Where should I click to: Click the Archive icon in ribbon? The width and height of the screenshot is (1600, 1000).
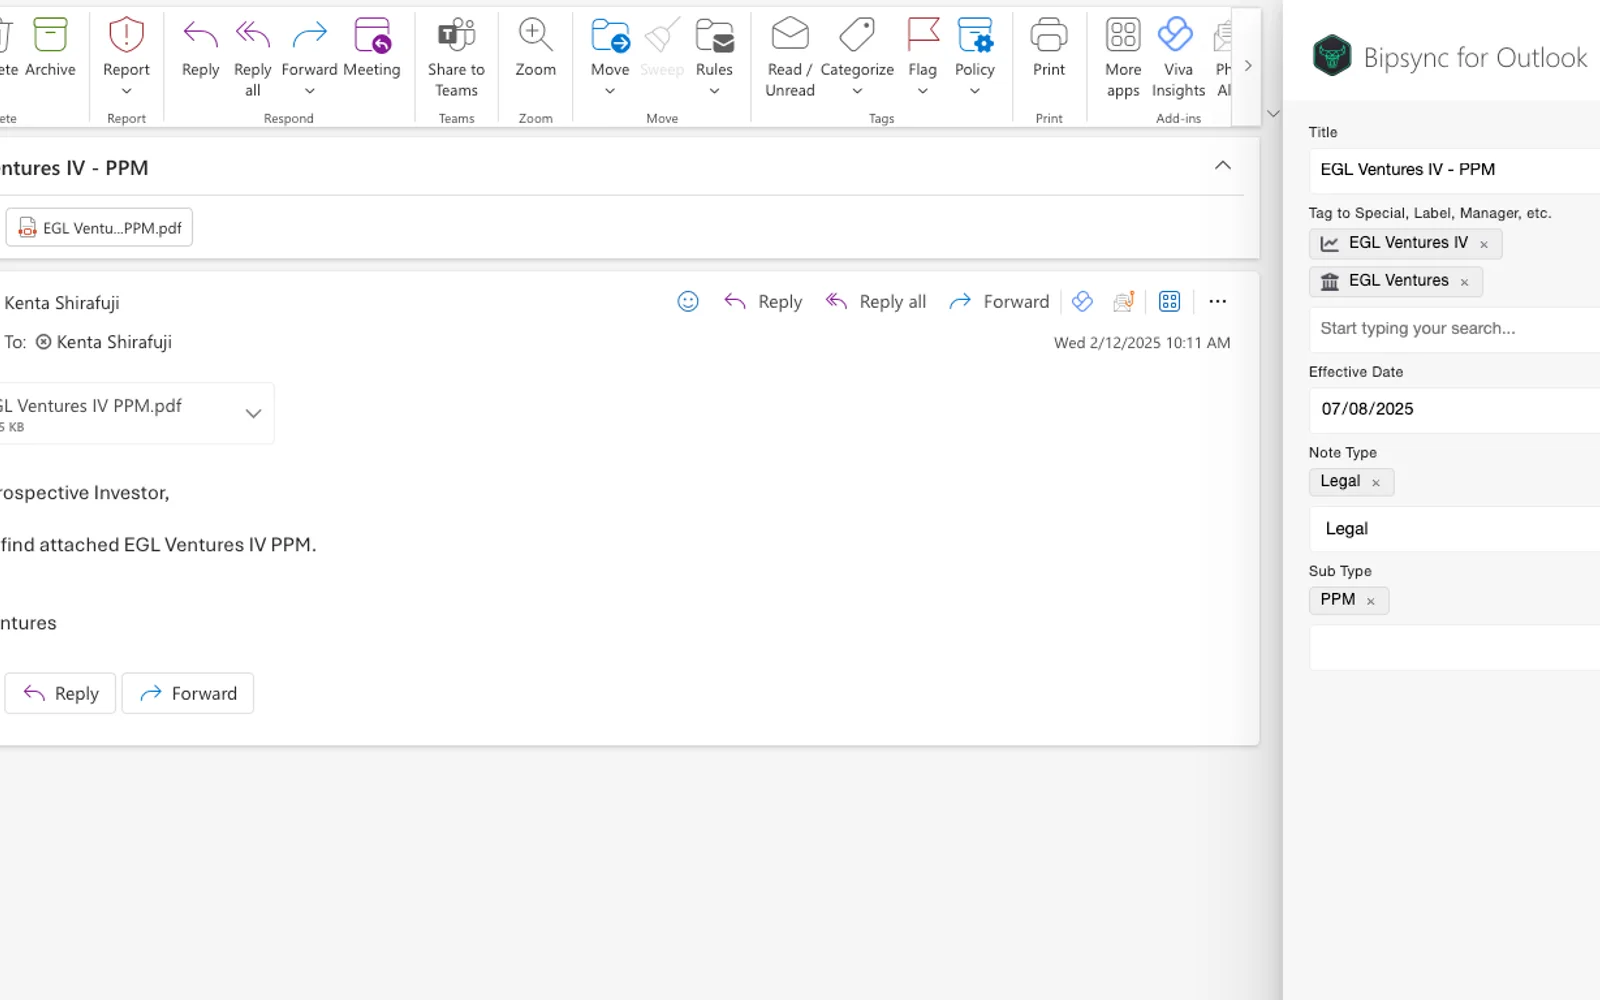[50, 35]
